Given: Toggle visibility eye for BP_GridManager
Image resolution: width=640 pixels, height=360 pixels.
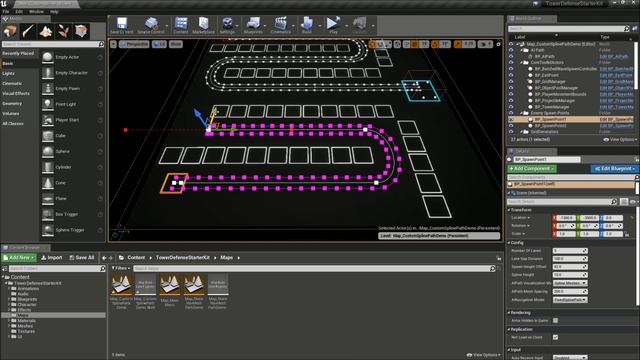Looking at the screenshot, I should (511, 82).
